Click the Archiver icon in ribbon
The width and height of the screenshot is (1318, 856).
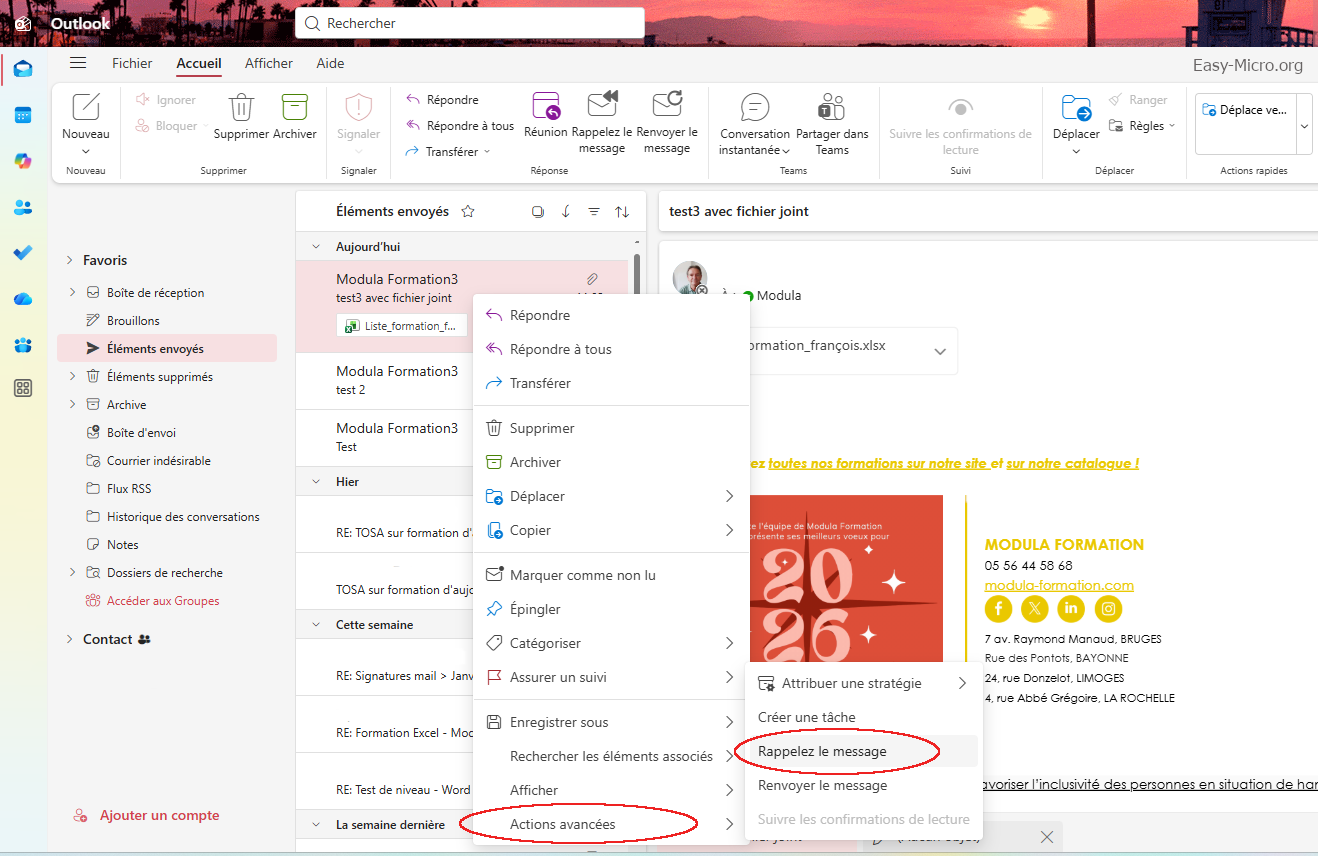point(294,107)
